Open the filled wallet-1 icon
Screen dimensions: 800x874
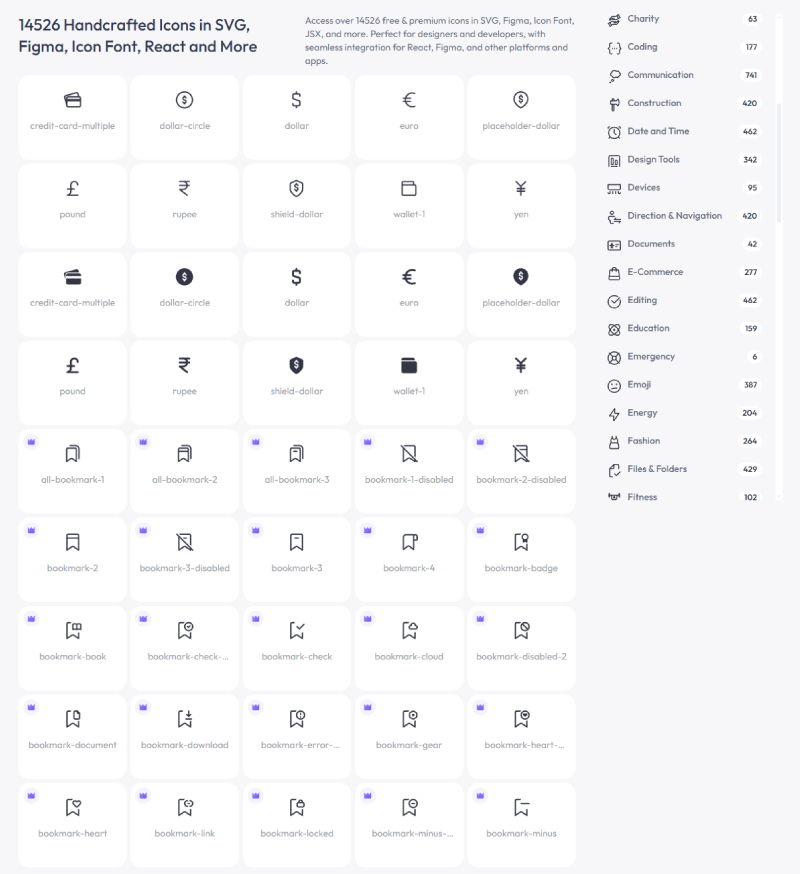click(409, 383)
